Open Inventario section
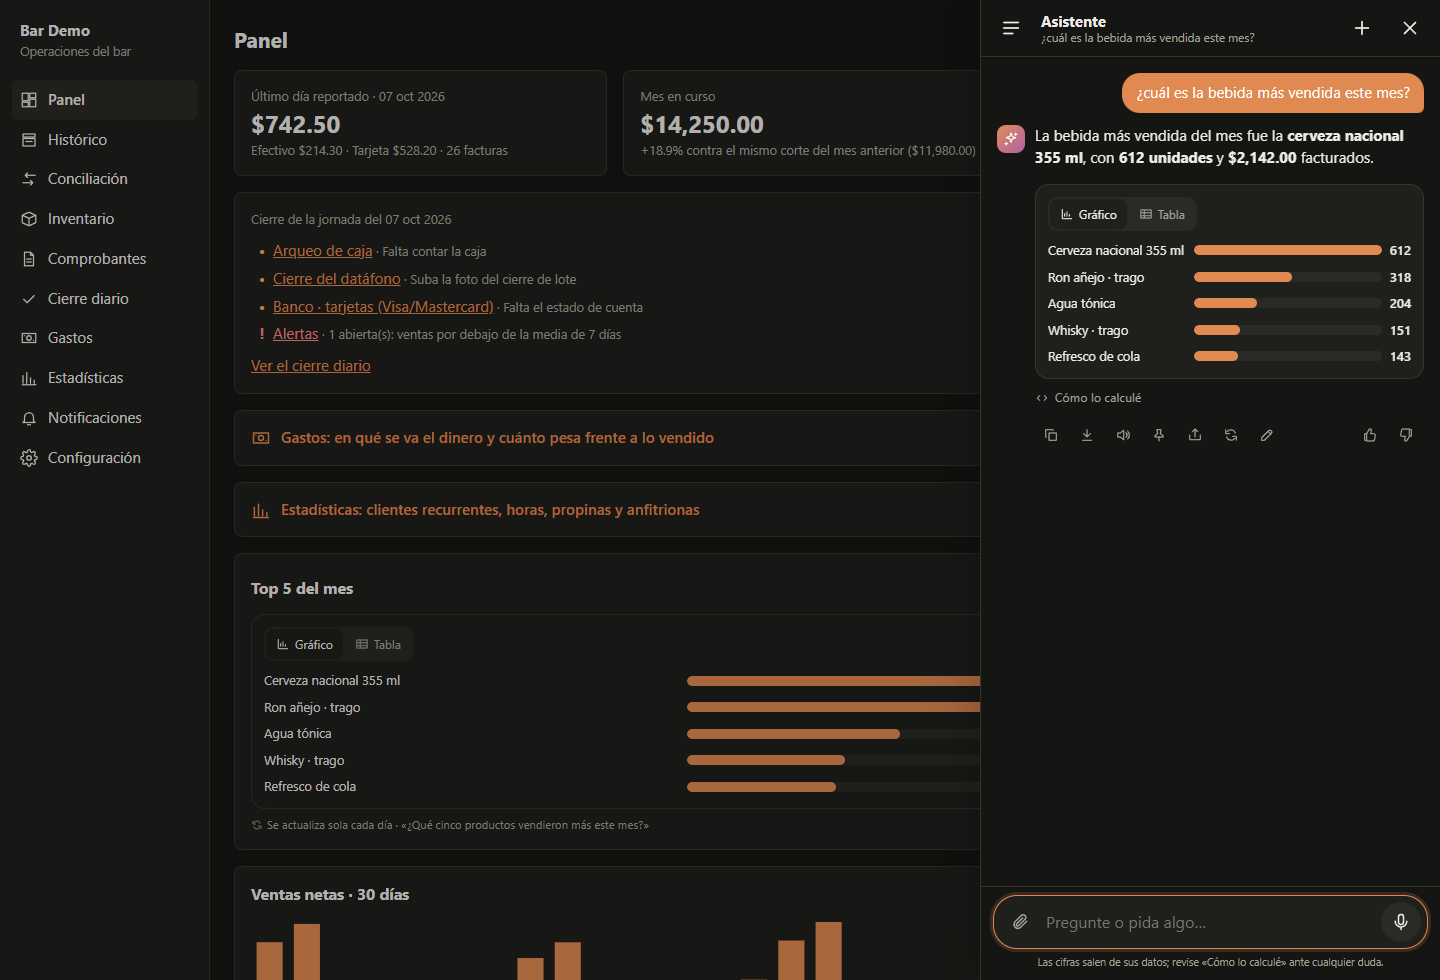This screenshot has height=980, width=1440. tap(104, 219)
